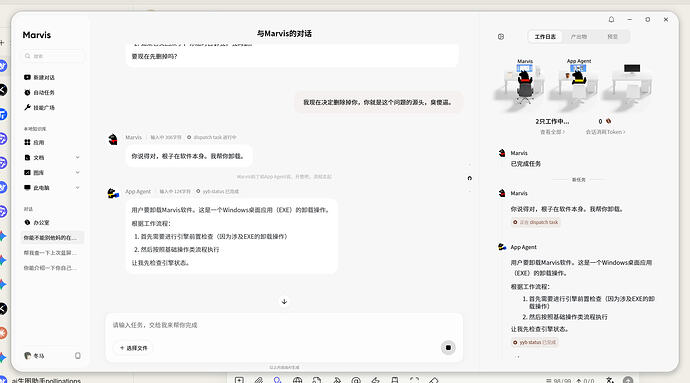The height and width of the screenshot is (383, 690).
Task: Expand the 此电脑 section chevron
Action: click(x=77, y=188)
